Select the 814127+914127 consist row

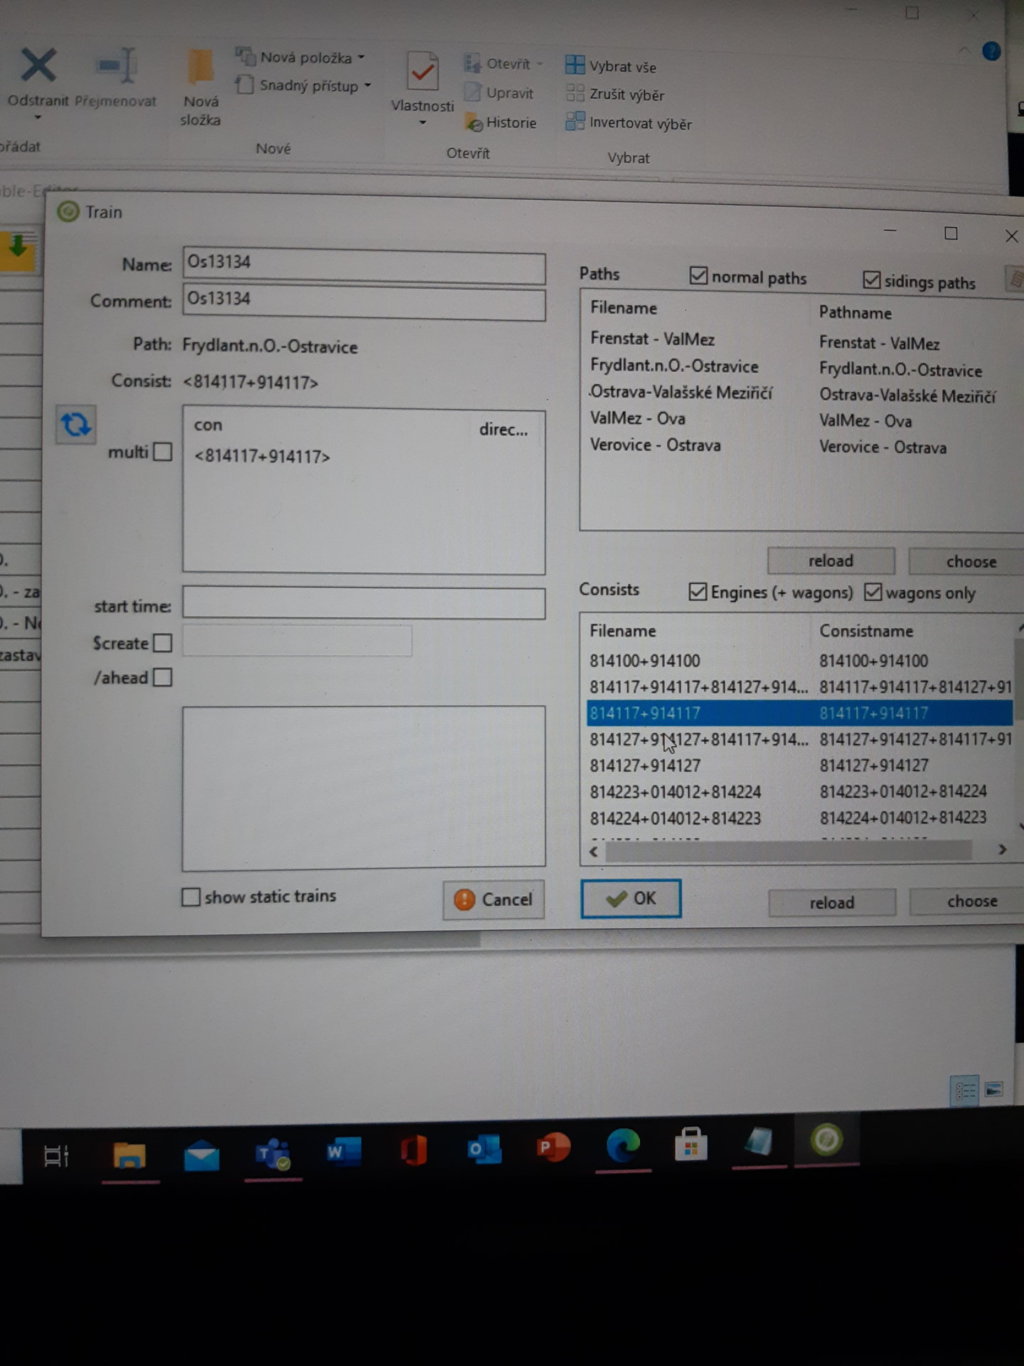tap(645, 766)
